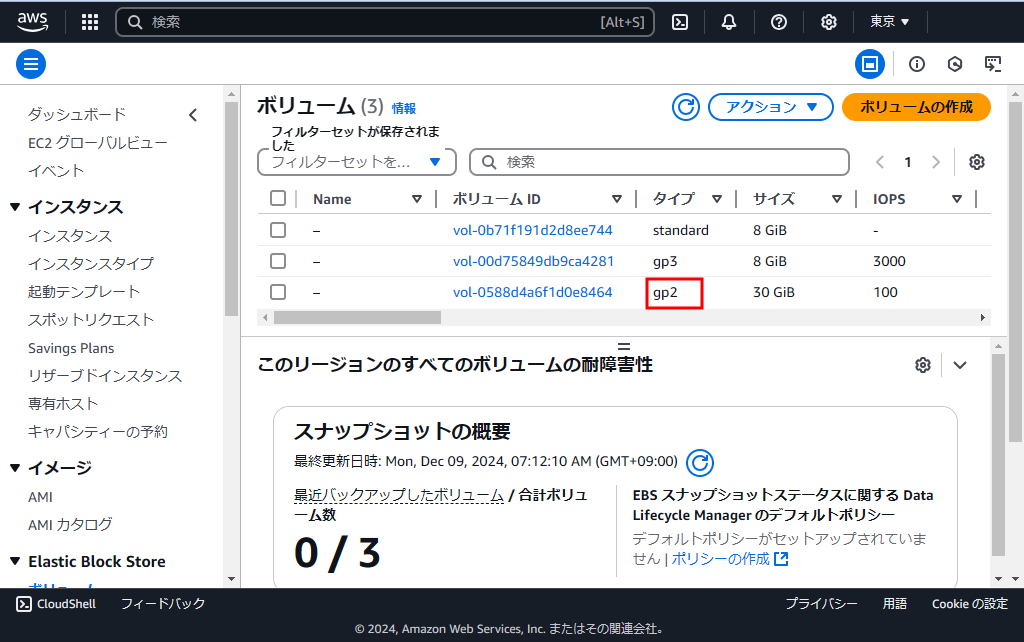This screenshot has width=1024, height=642.
Task: Open the notifications bell
Action: (x=729, y=22)
